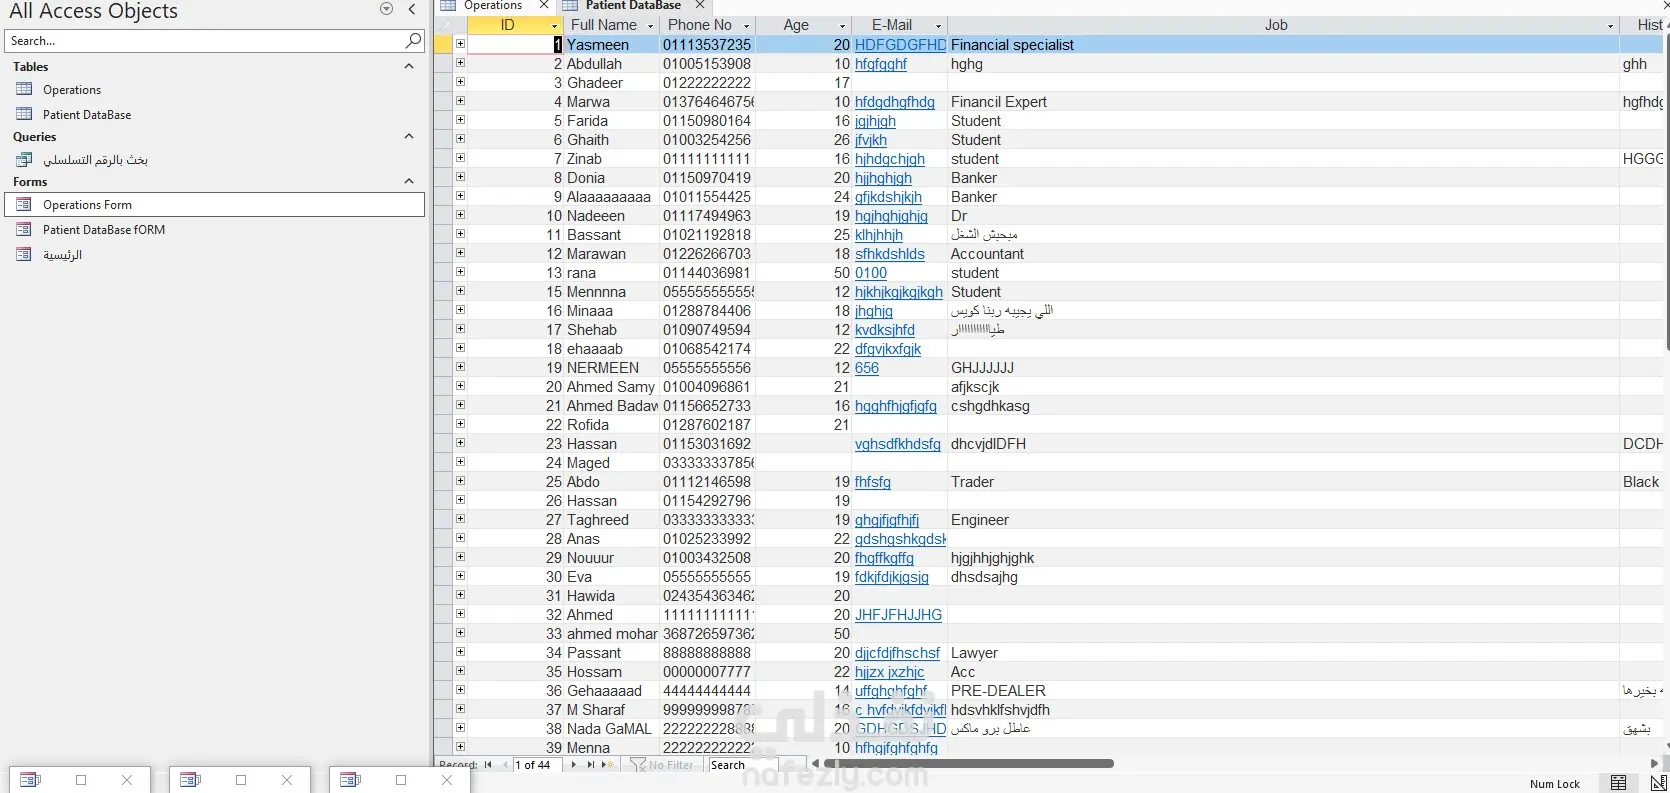Create new blank record button

pos(606,765)
